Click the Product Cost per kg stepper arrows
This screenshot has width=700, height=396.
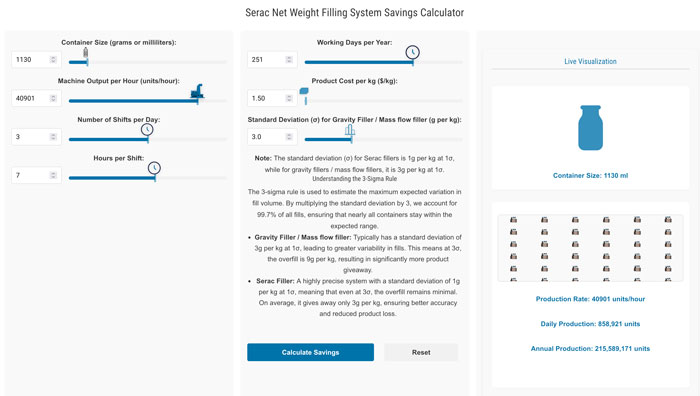pos(289,98)
